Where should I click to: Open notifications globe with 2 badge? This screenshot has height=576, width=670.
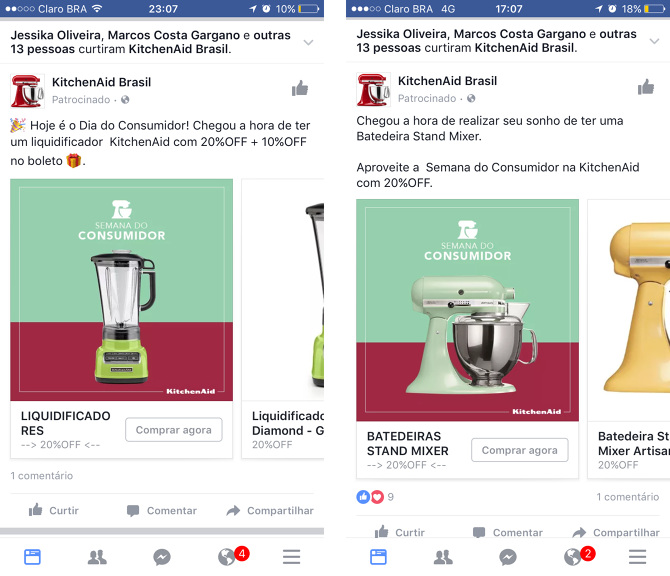tap(578, 556)
